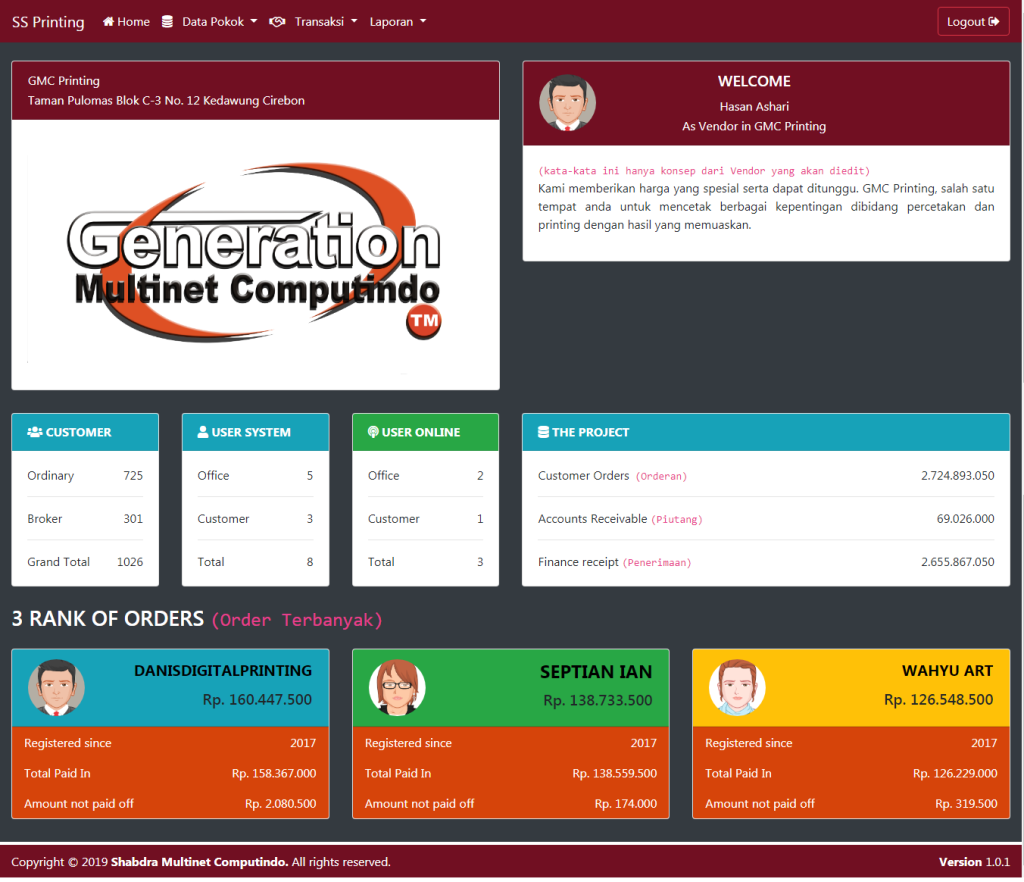Click the database icon beside Data Pokok
The image size is (1024, 882).
[x=167, y=22]
